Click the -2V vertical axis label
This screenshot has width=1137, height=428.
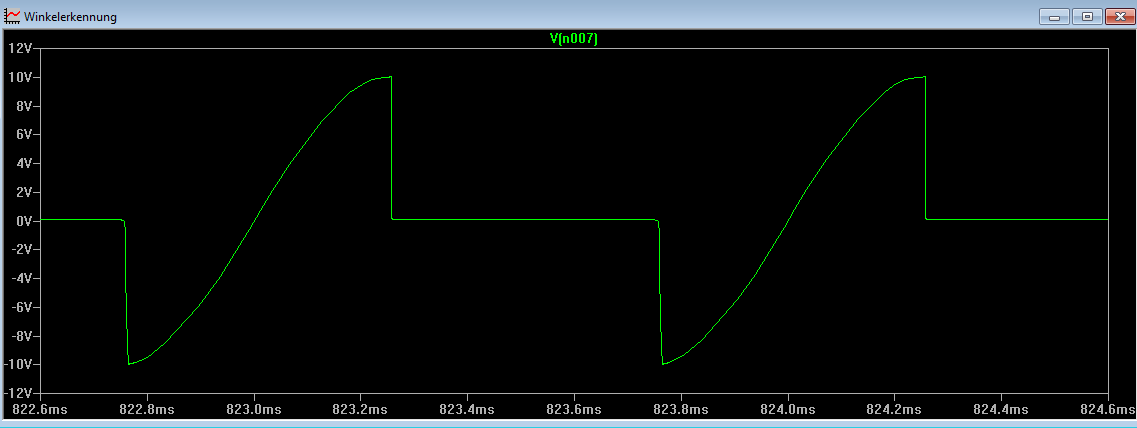coord(22,250)
